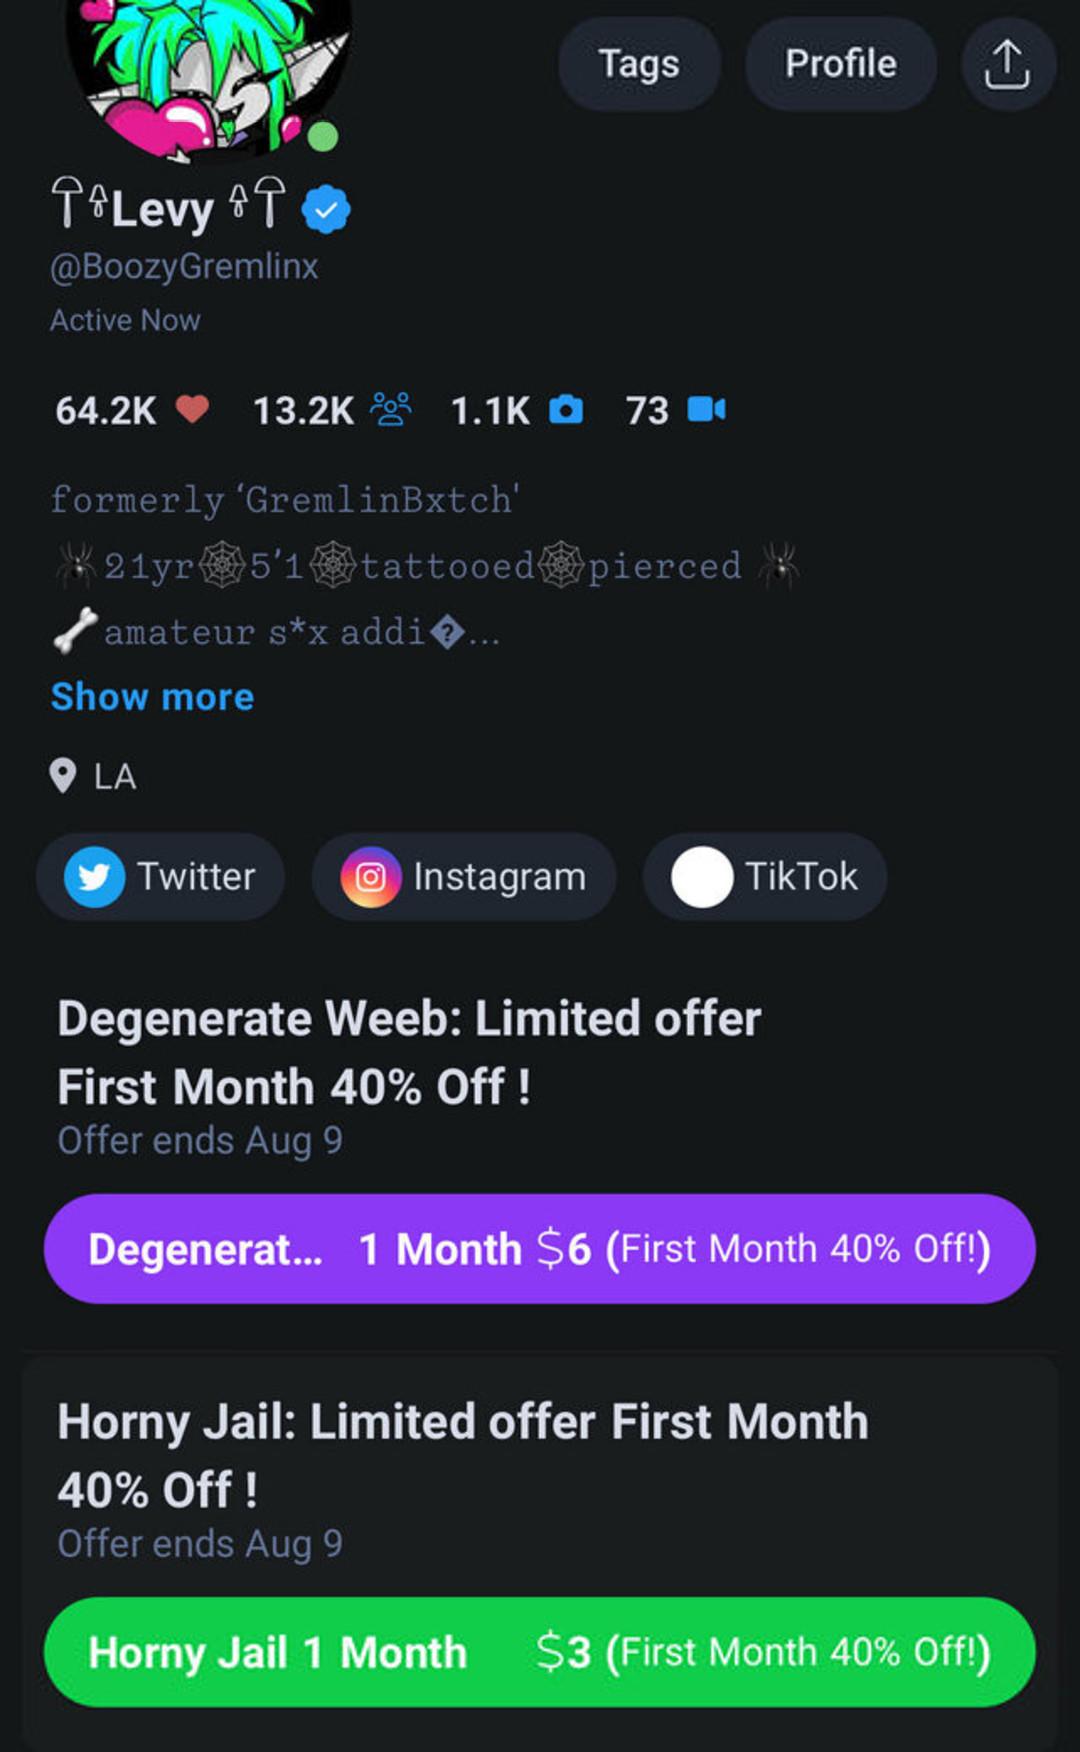Subscribe to Degenerate 1 Month $6 plan

(540, 1249)
